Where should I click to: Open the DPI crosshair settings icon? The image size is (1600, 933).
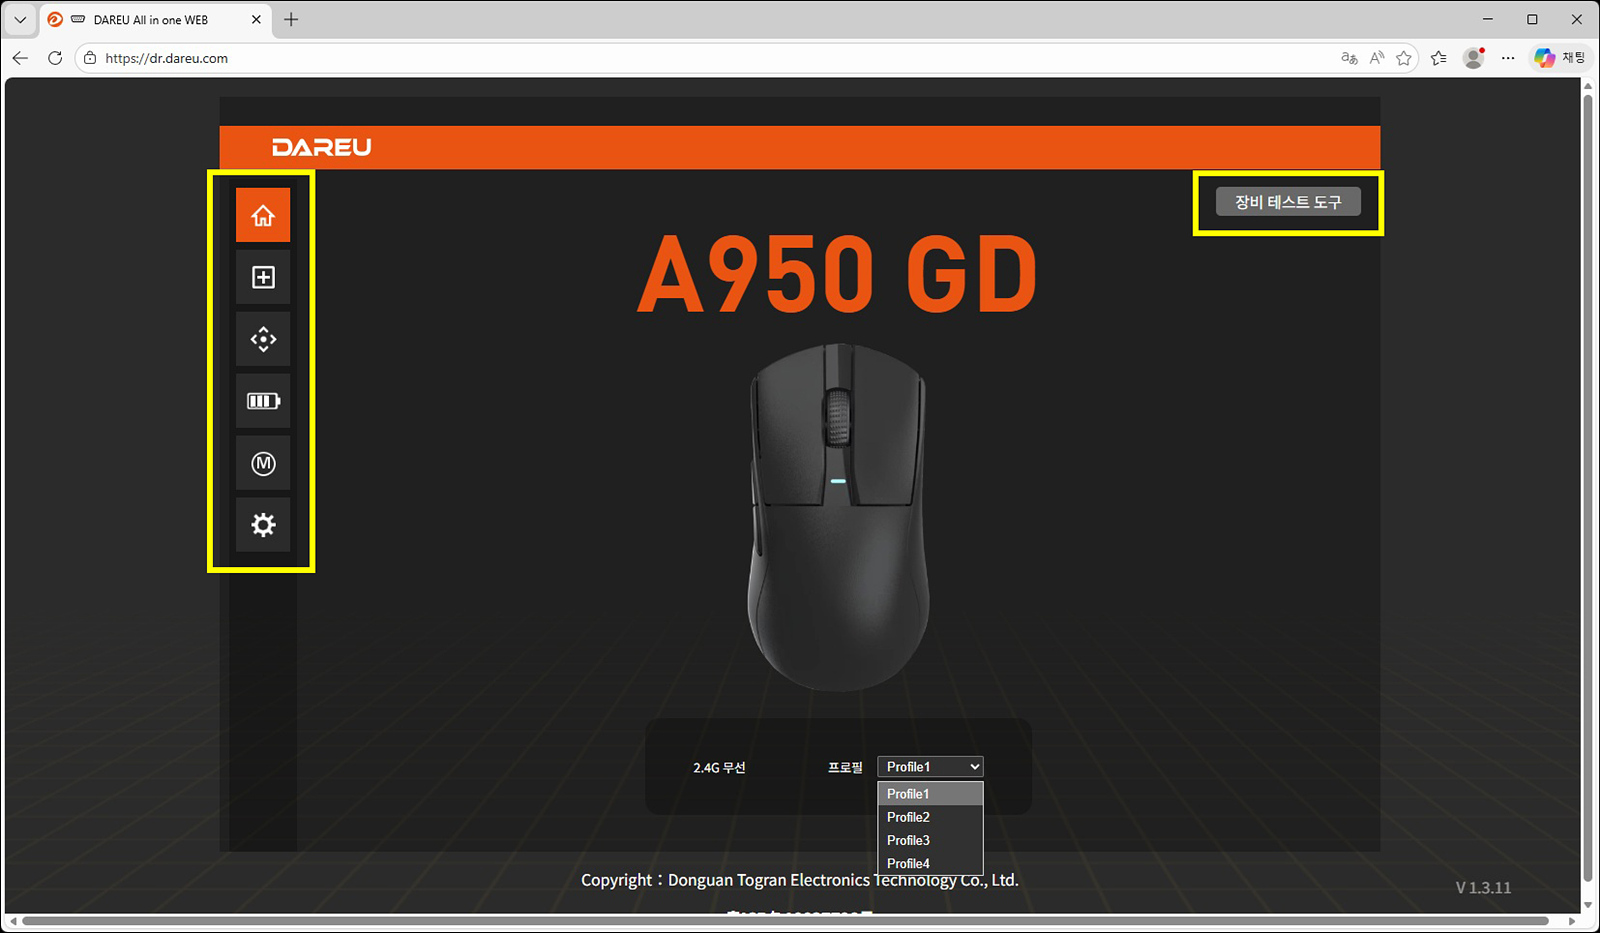coord(263,339)
